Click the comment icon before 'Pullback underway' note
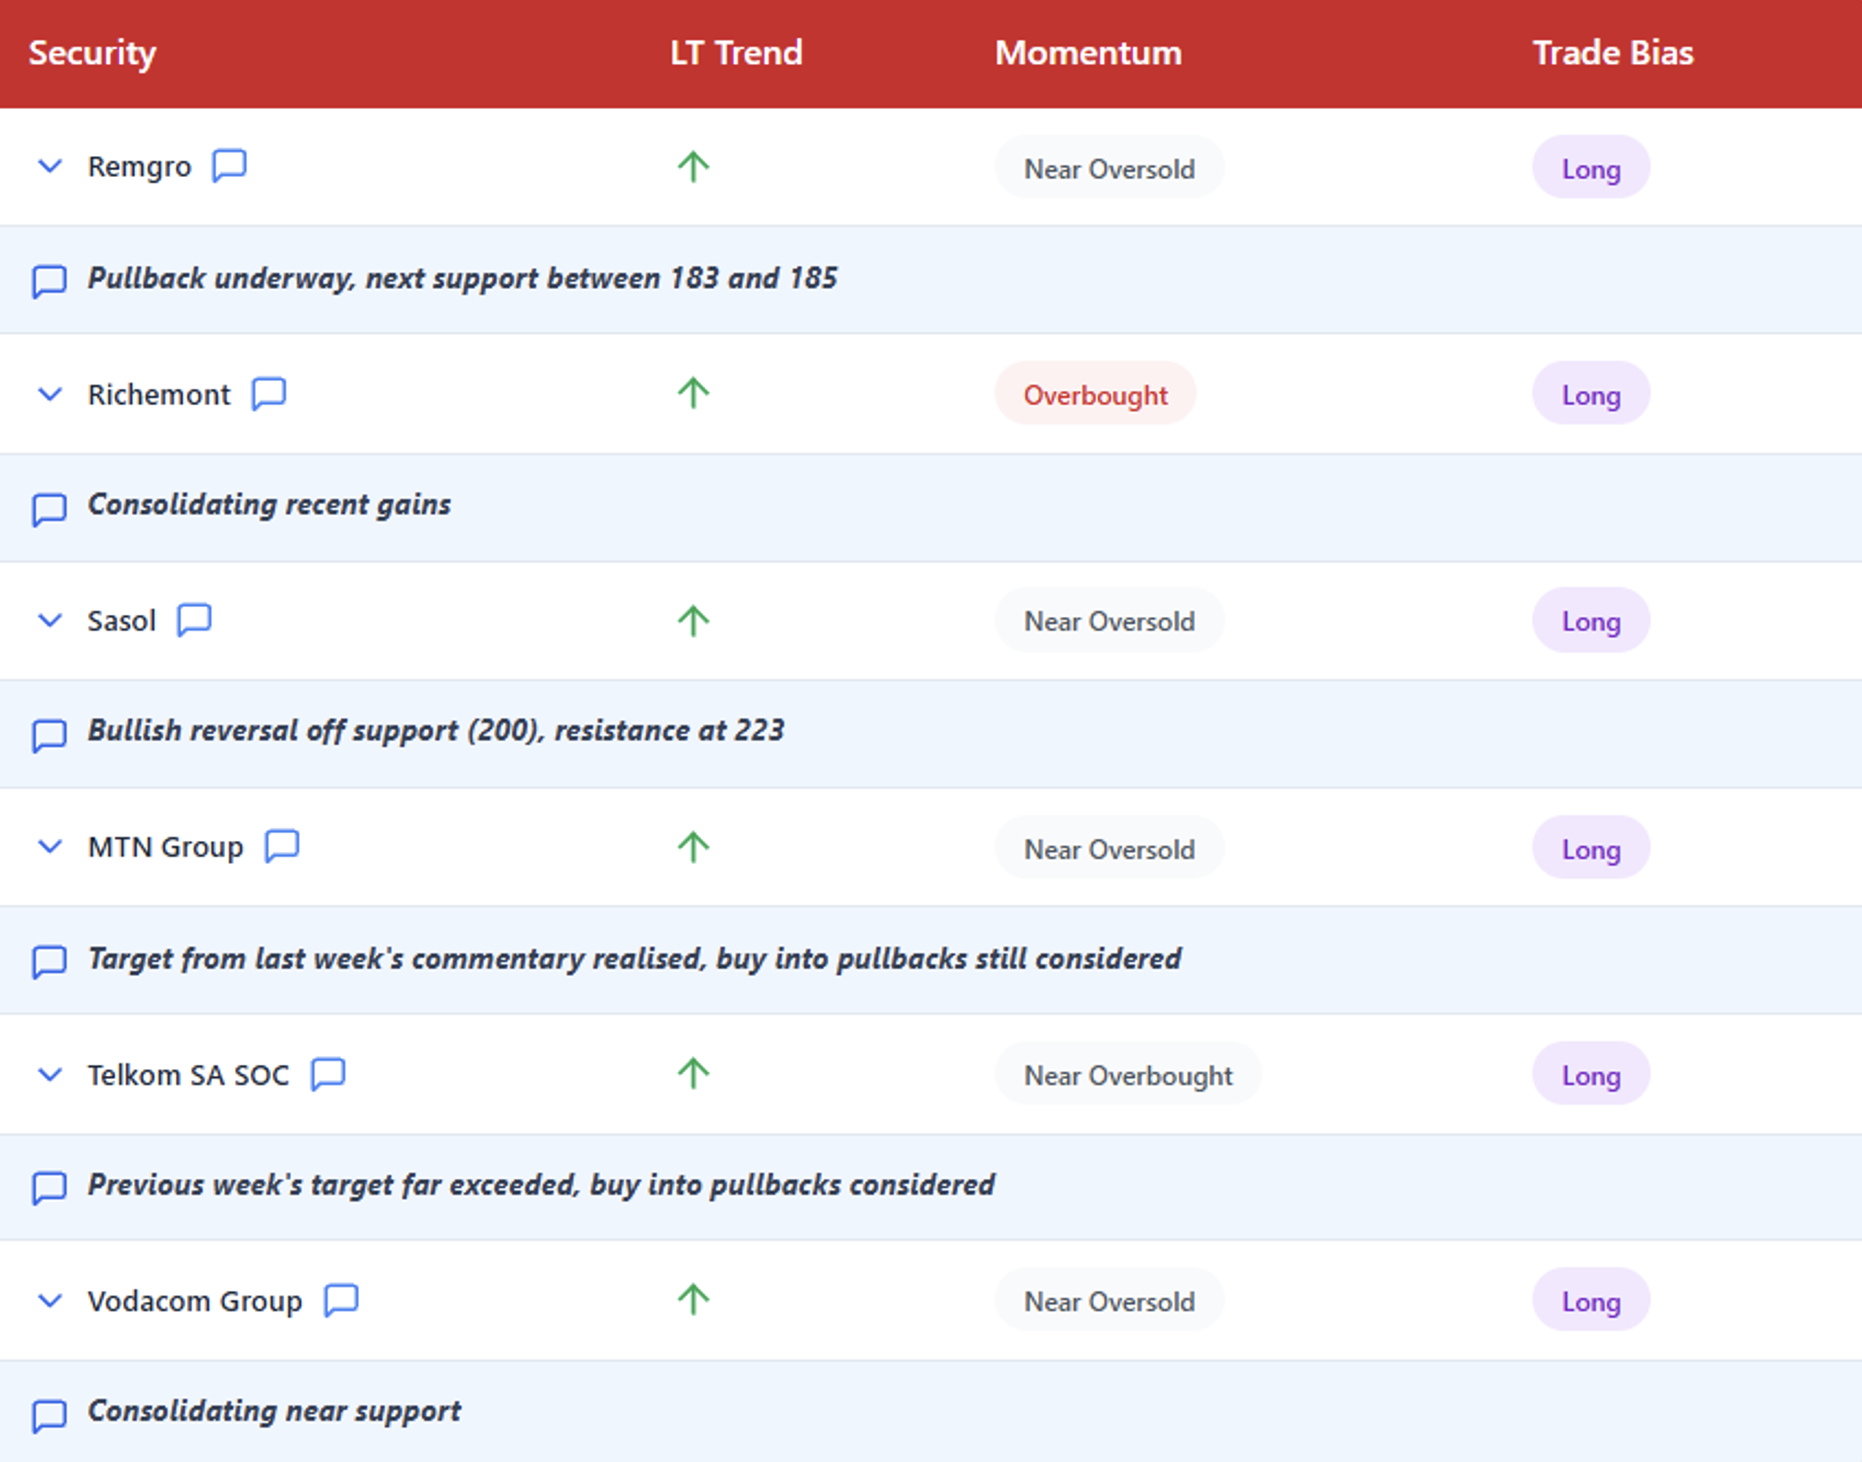The image size is (1862, 1462). point(49,281)
